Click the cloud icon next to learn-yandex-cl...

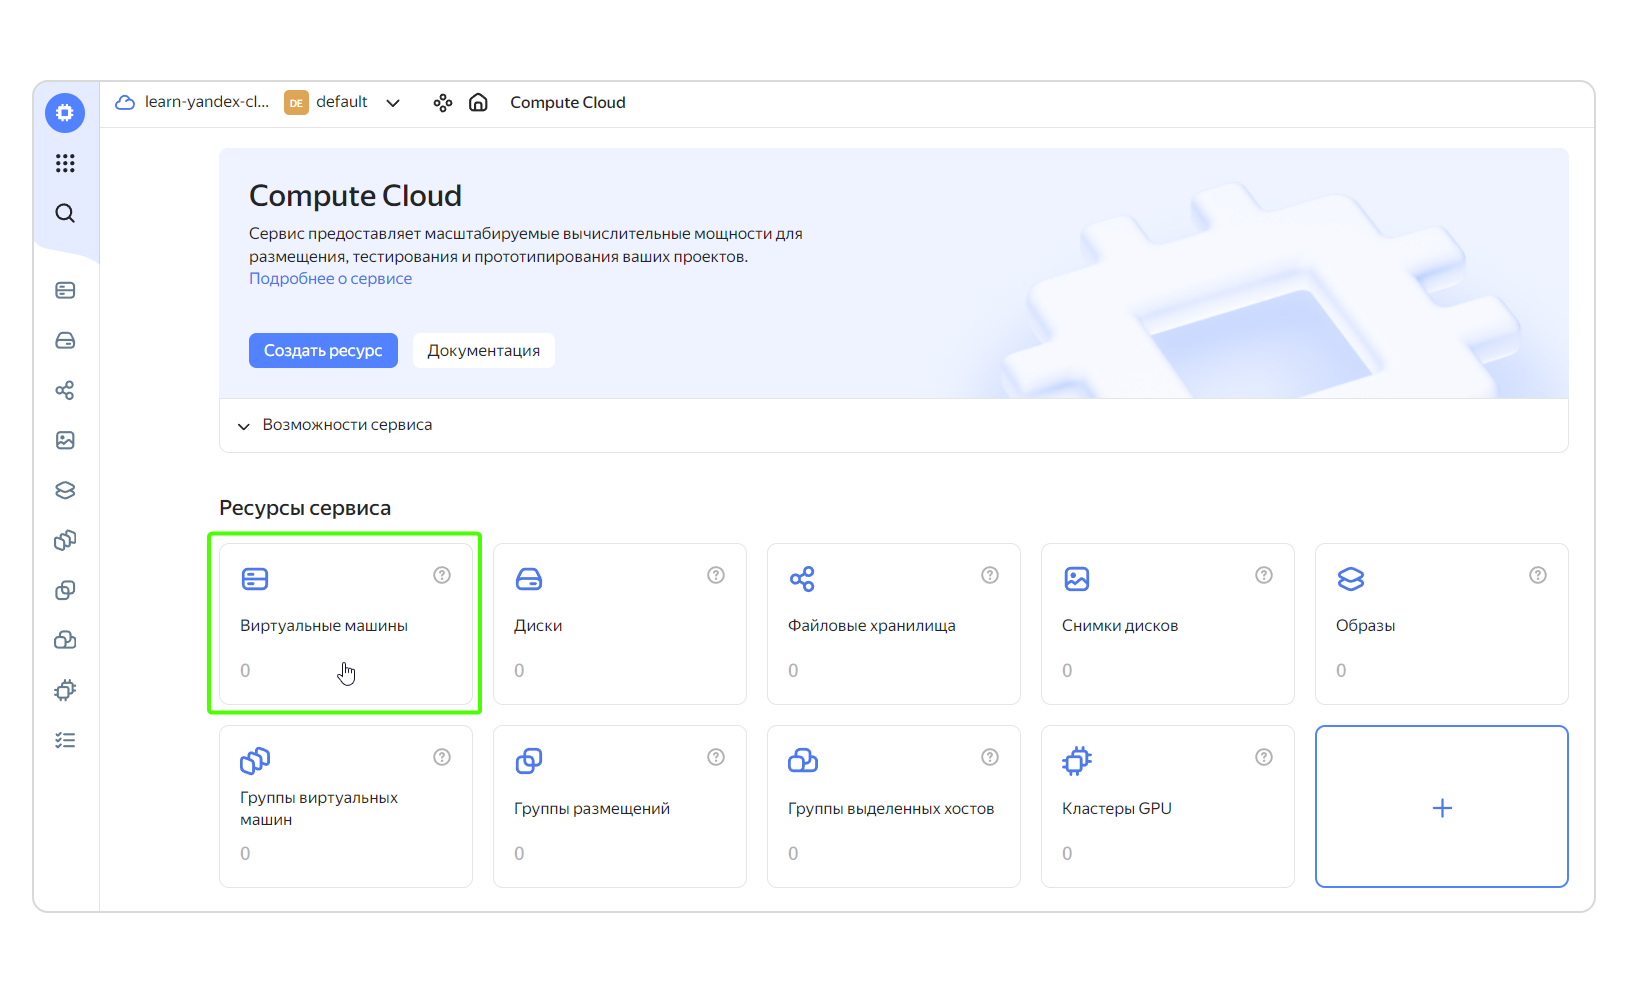click(x=125, y=102)
